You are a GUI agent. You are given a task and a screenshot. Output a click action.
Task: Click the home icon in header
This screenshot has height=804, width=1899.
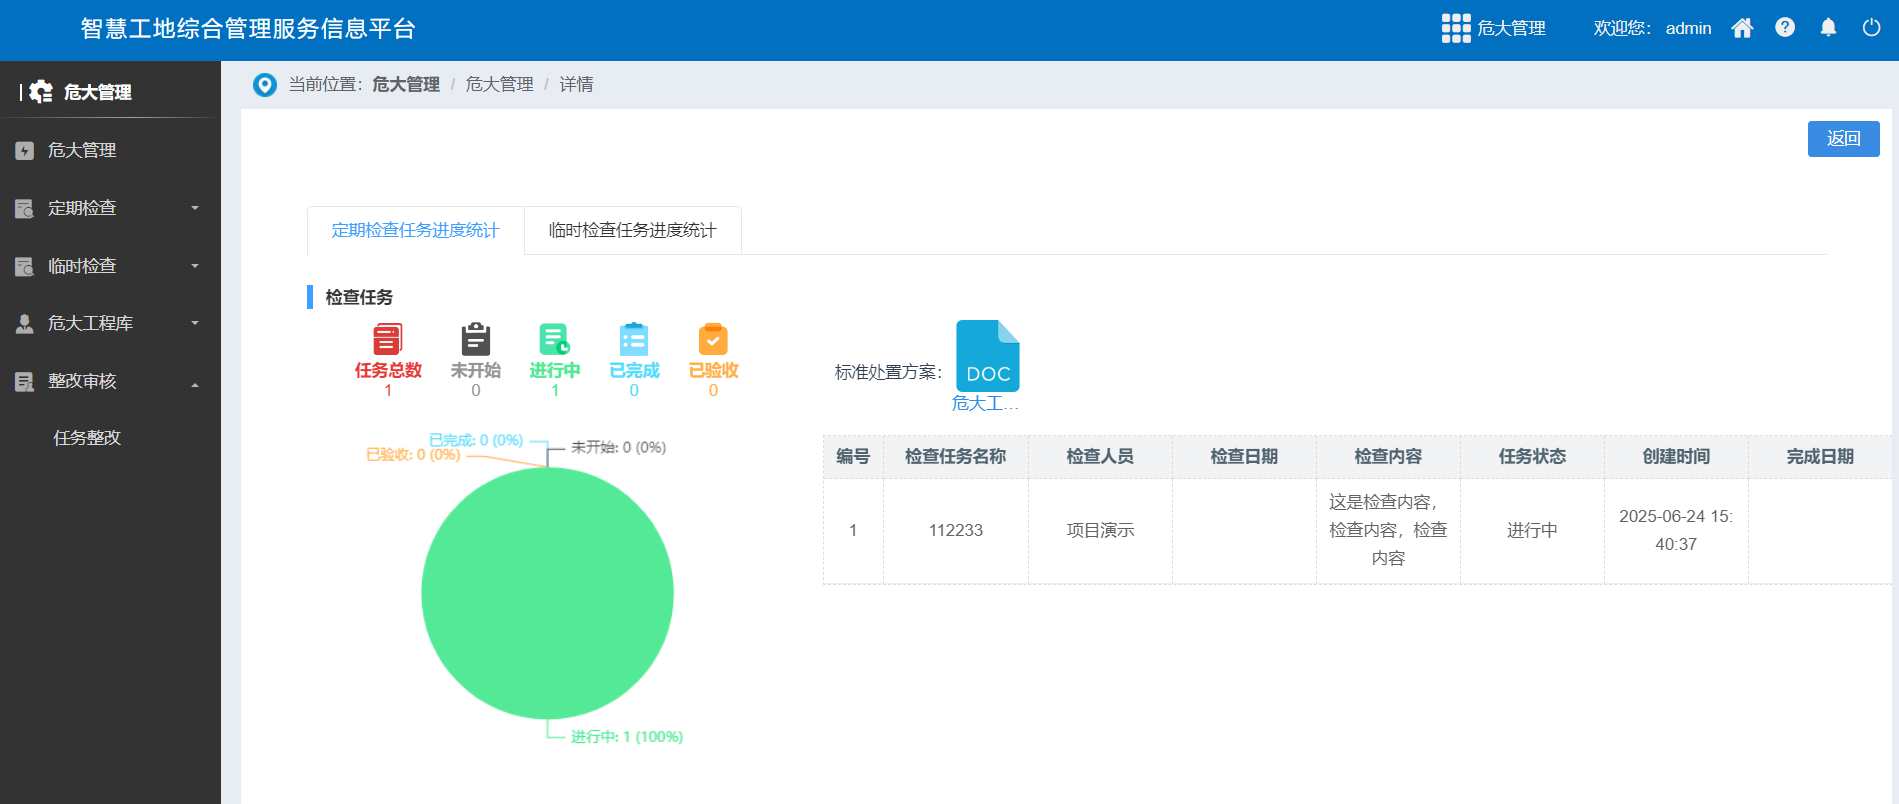pyautogui.click(x=1742, y=28)
